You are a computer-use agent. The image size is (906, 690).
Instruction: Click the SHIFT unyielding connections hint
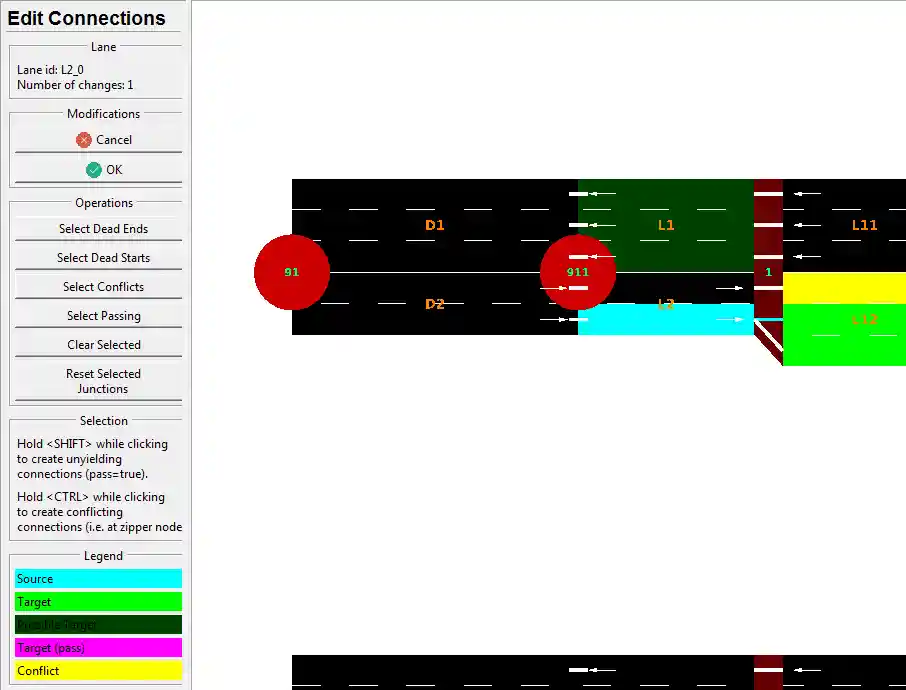92,459
